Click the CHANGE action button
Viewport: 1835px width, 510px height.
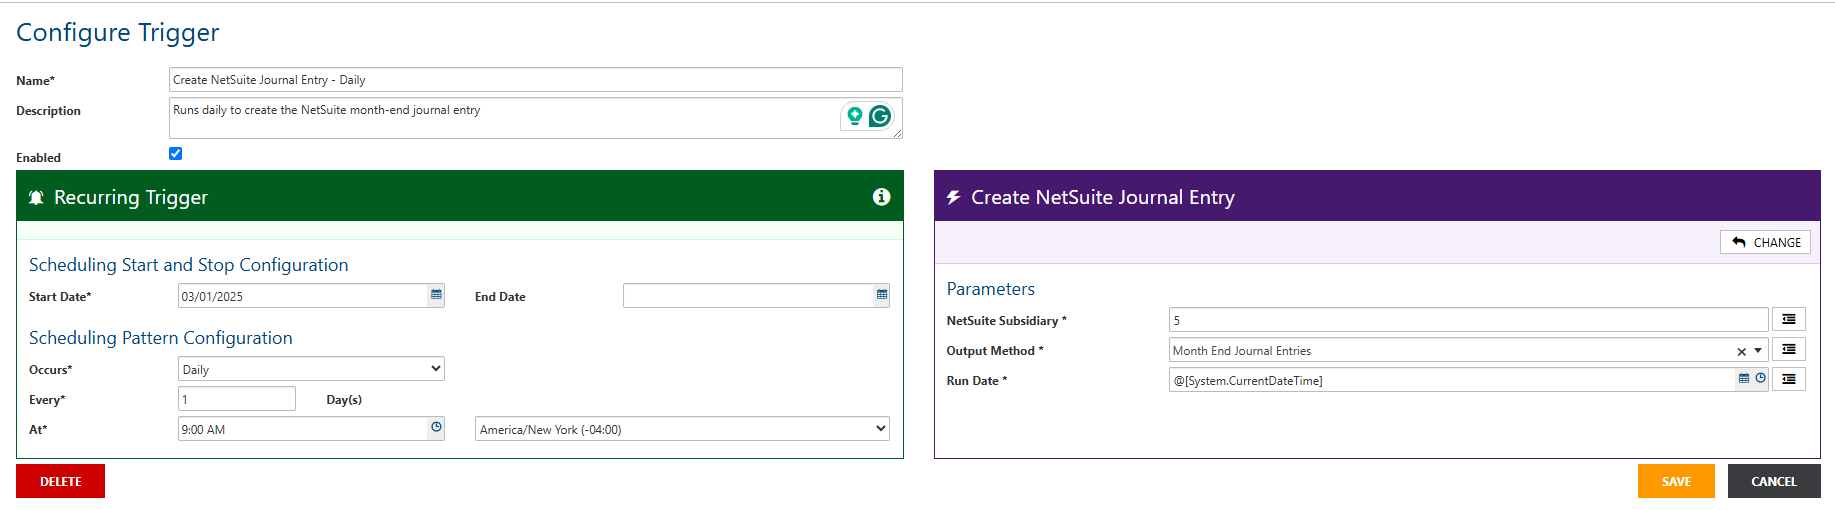point(1765,242)
